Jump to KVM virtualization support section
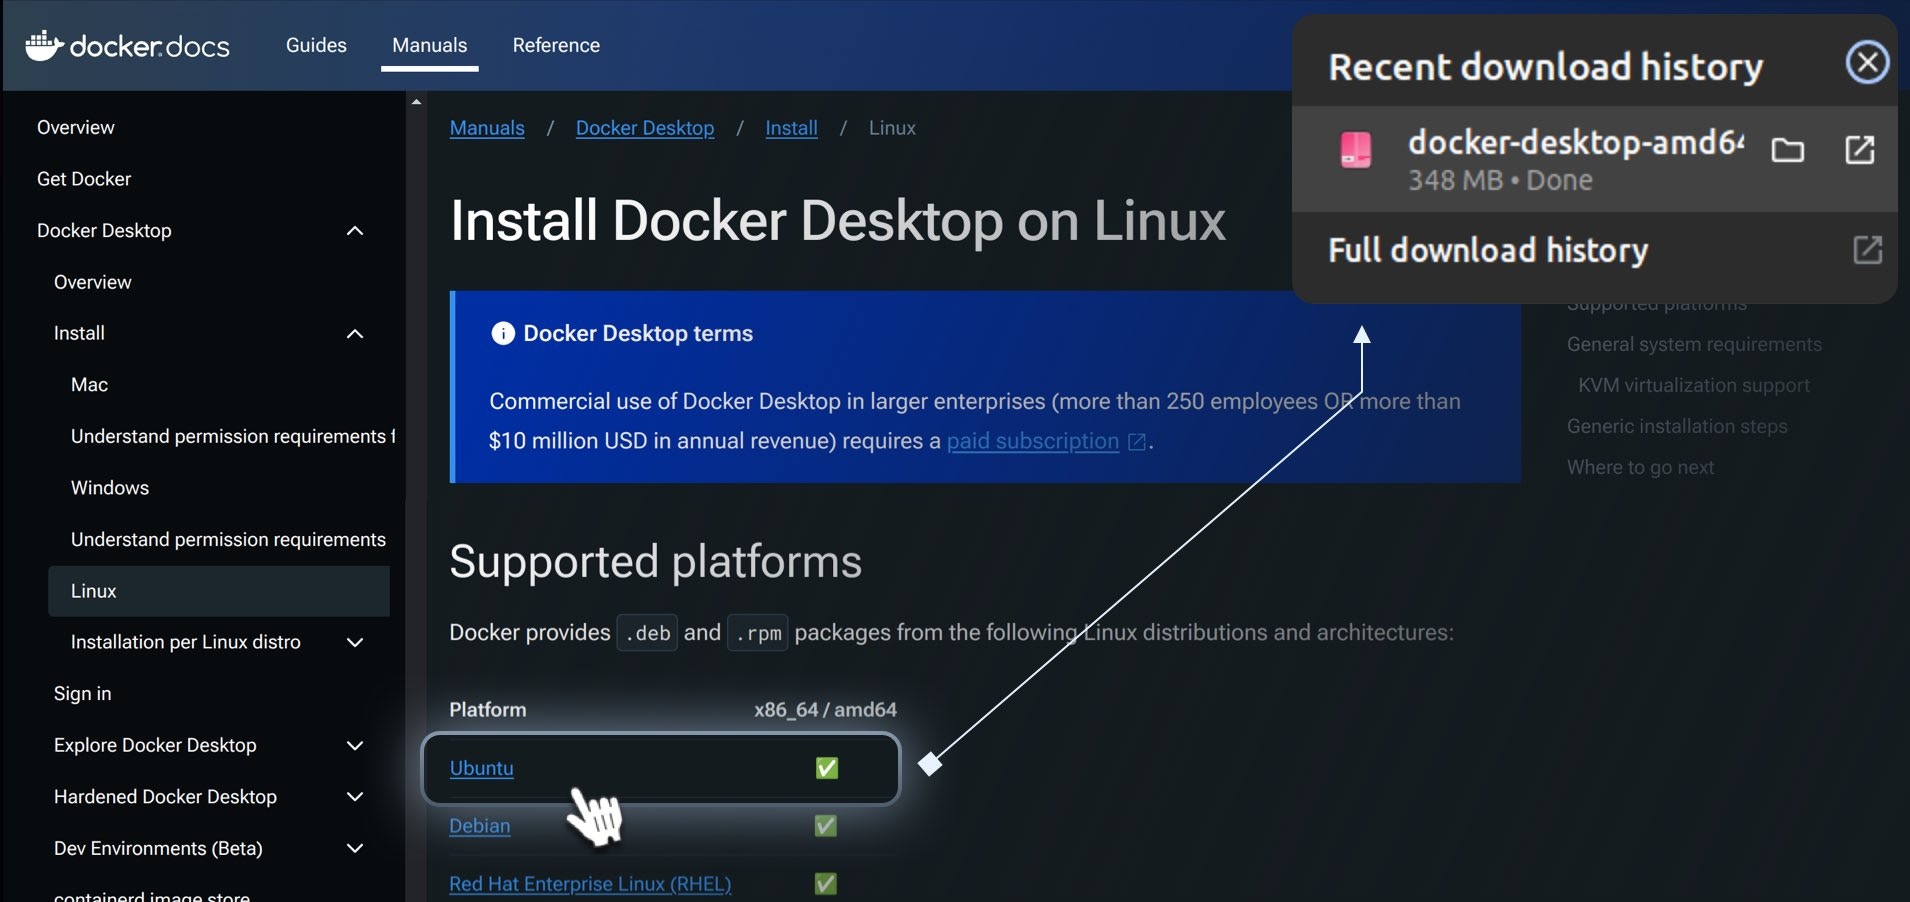 1694,385
